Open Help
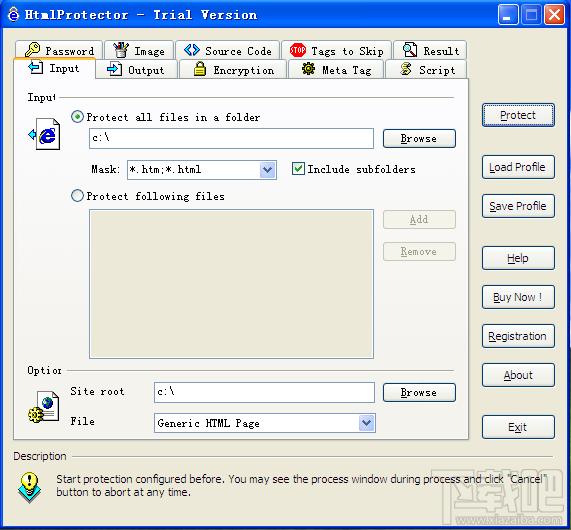The width and height of the screenshot is (571, 530). pos(518,258)
